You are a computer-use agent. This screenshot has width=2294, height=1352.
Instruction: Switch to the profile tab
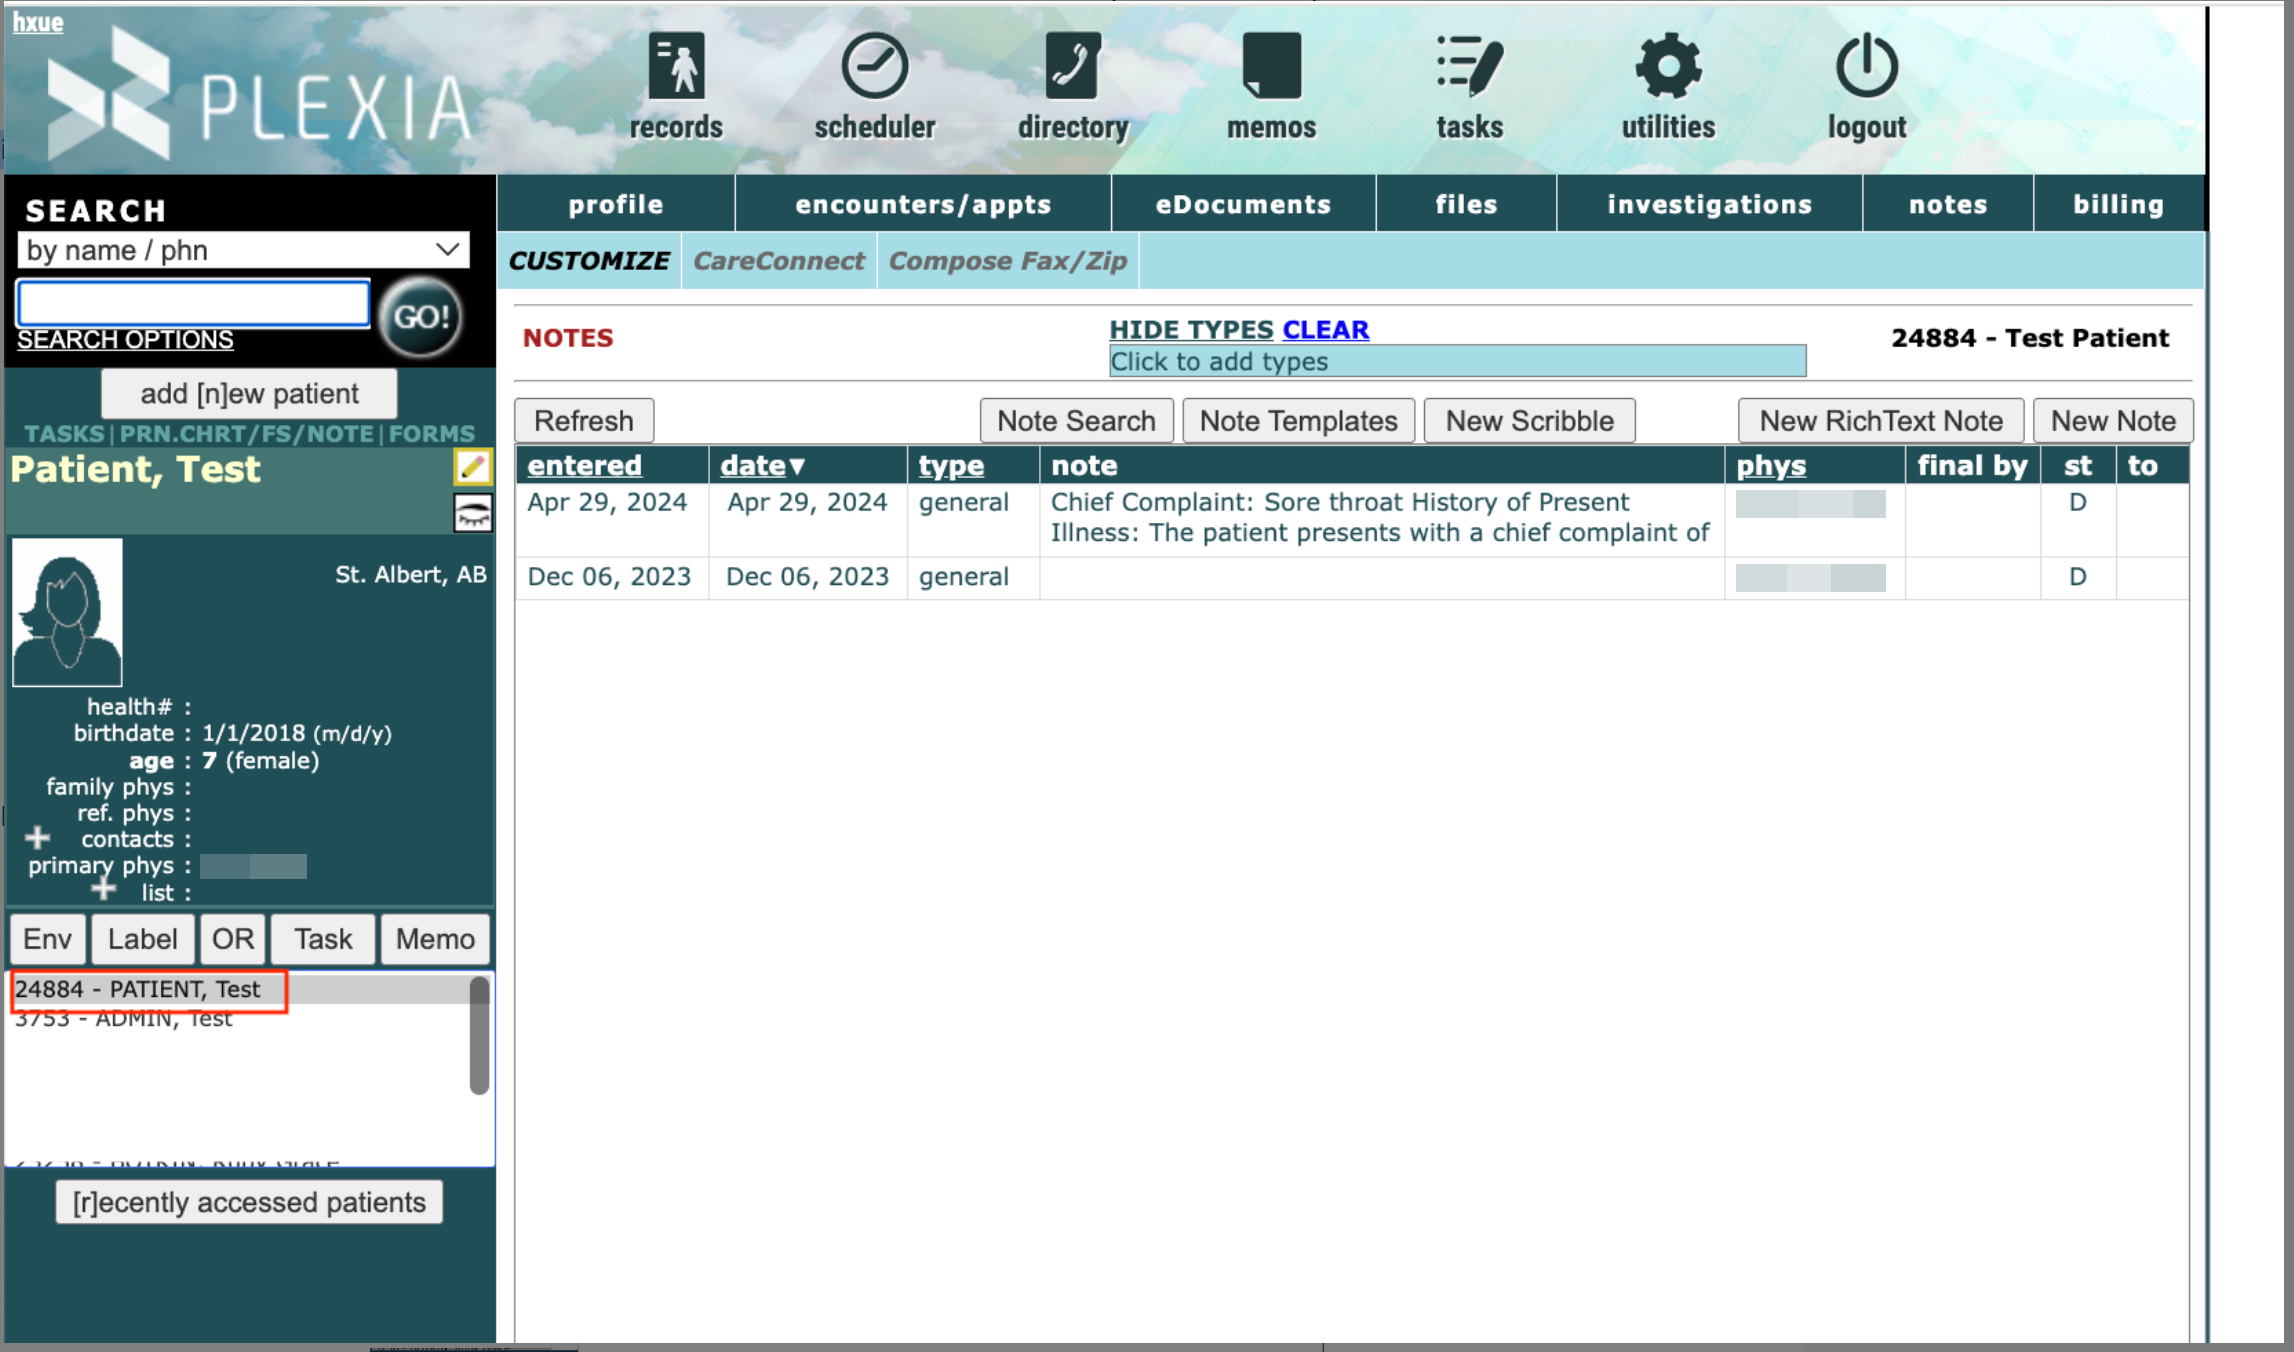pyautogui.click(x=616, y=204)
